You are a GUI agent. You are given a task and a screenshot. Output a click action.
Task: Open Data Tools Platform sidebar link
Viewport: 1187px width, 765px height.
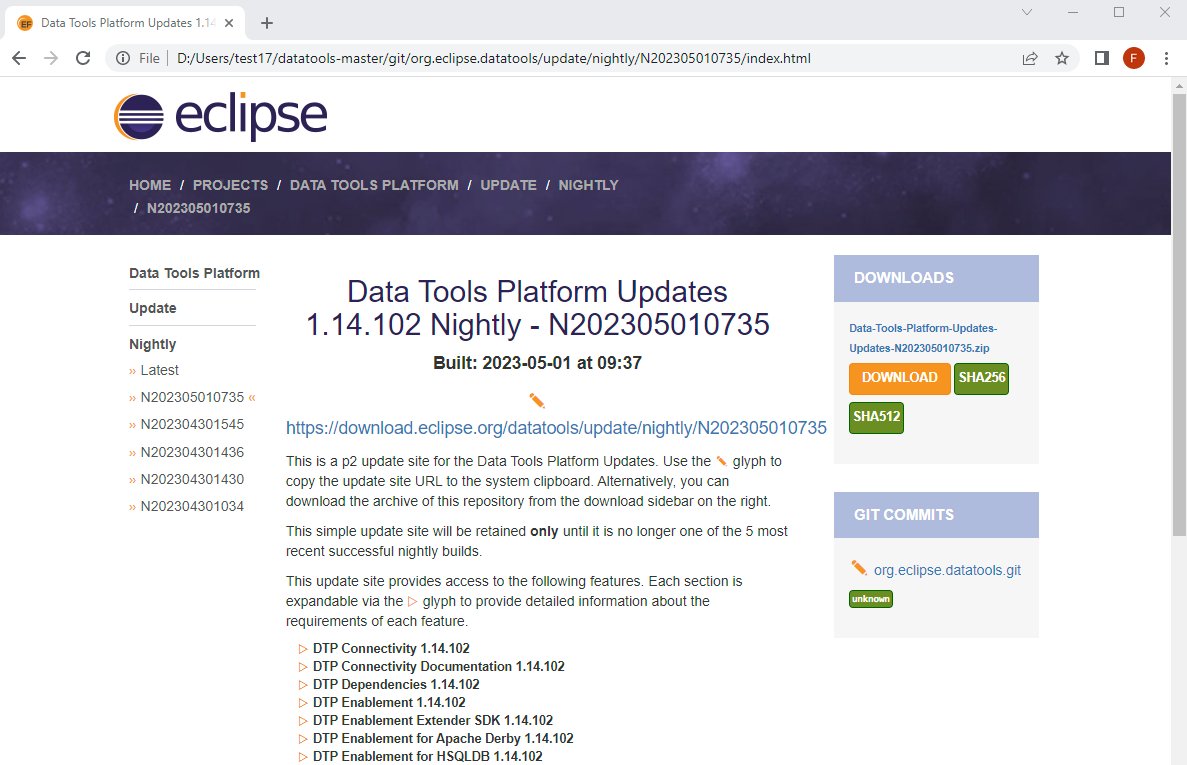[x=195, y=273]
